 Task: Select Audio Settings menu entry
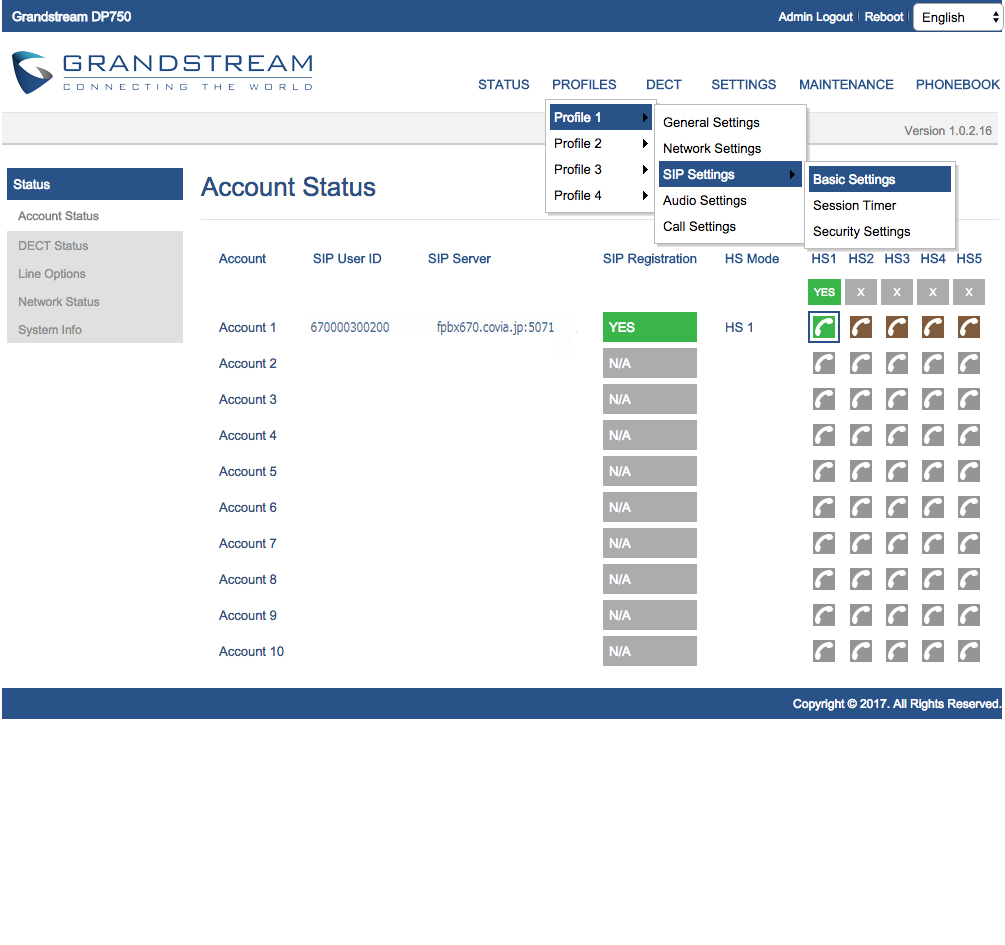729,201
